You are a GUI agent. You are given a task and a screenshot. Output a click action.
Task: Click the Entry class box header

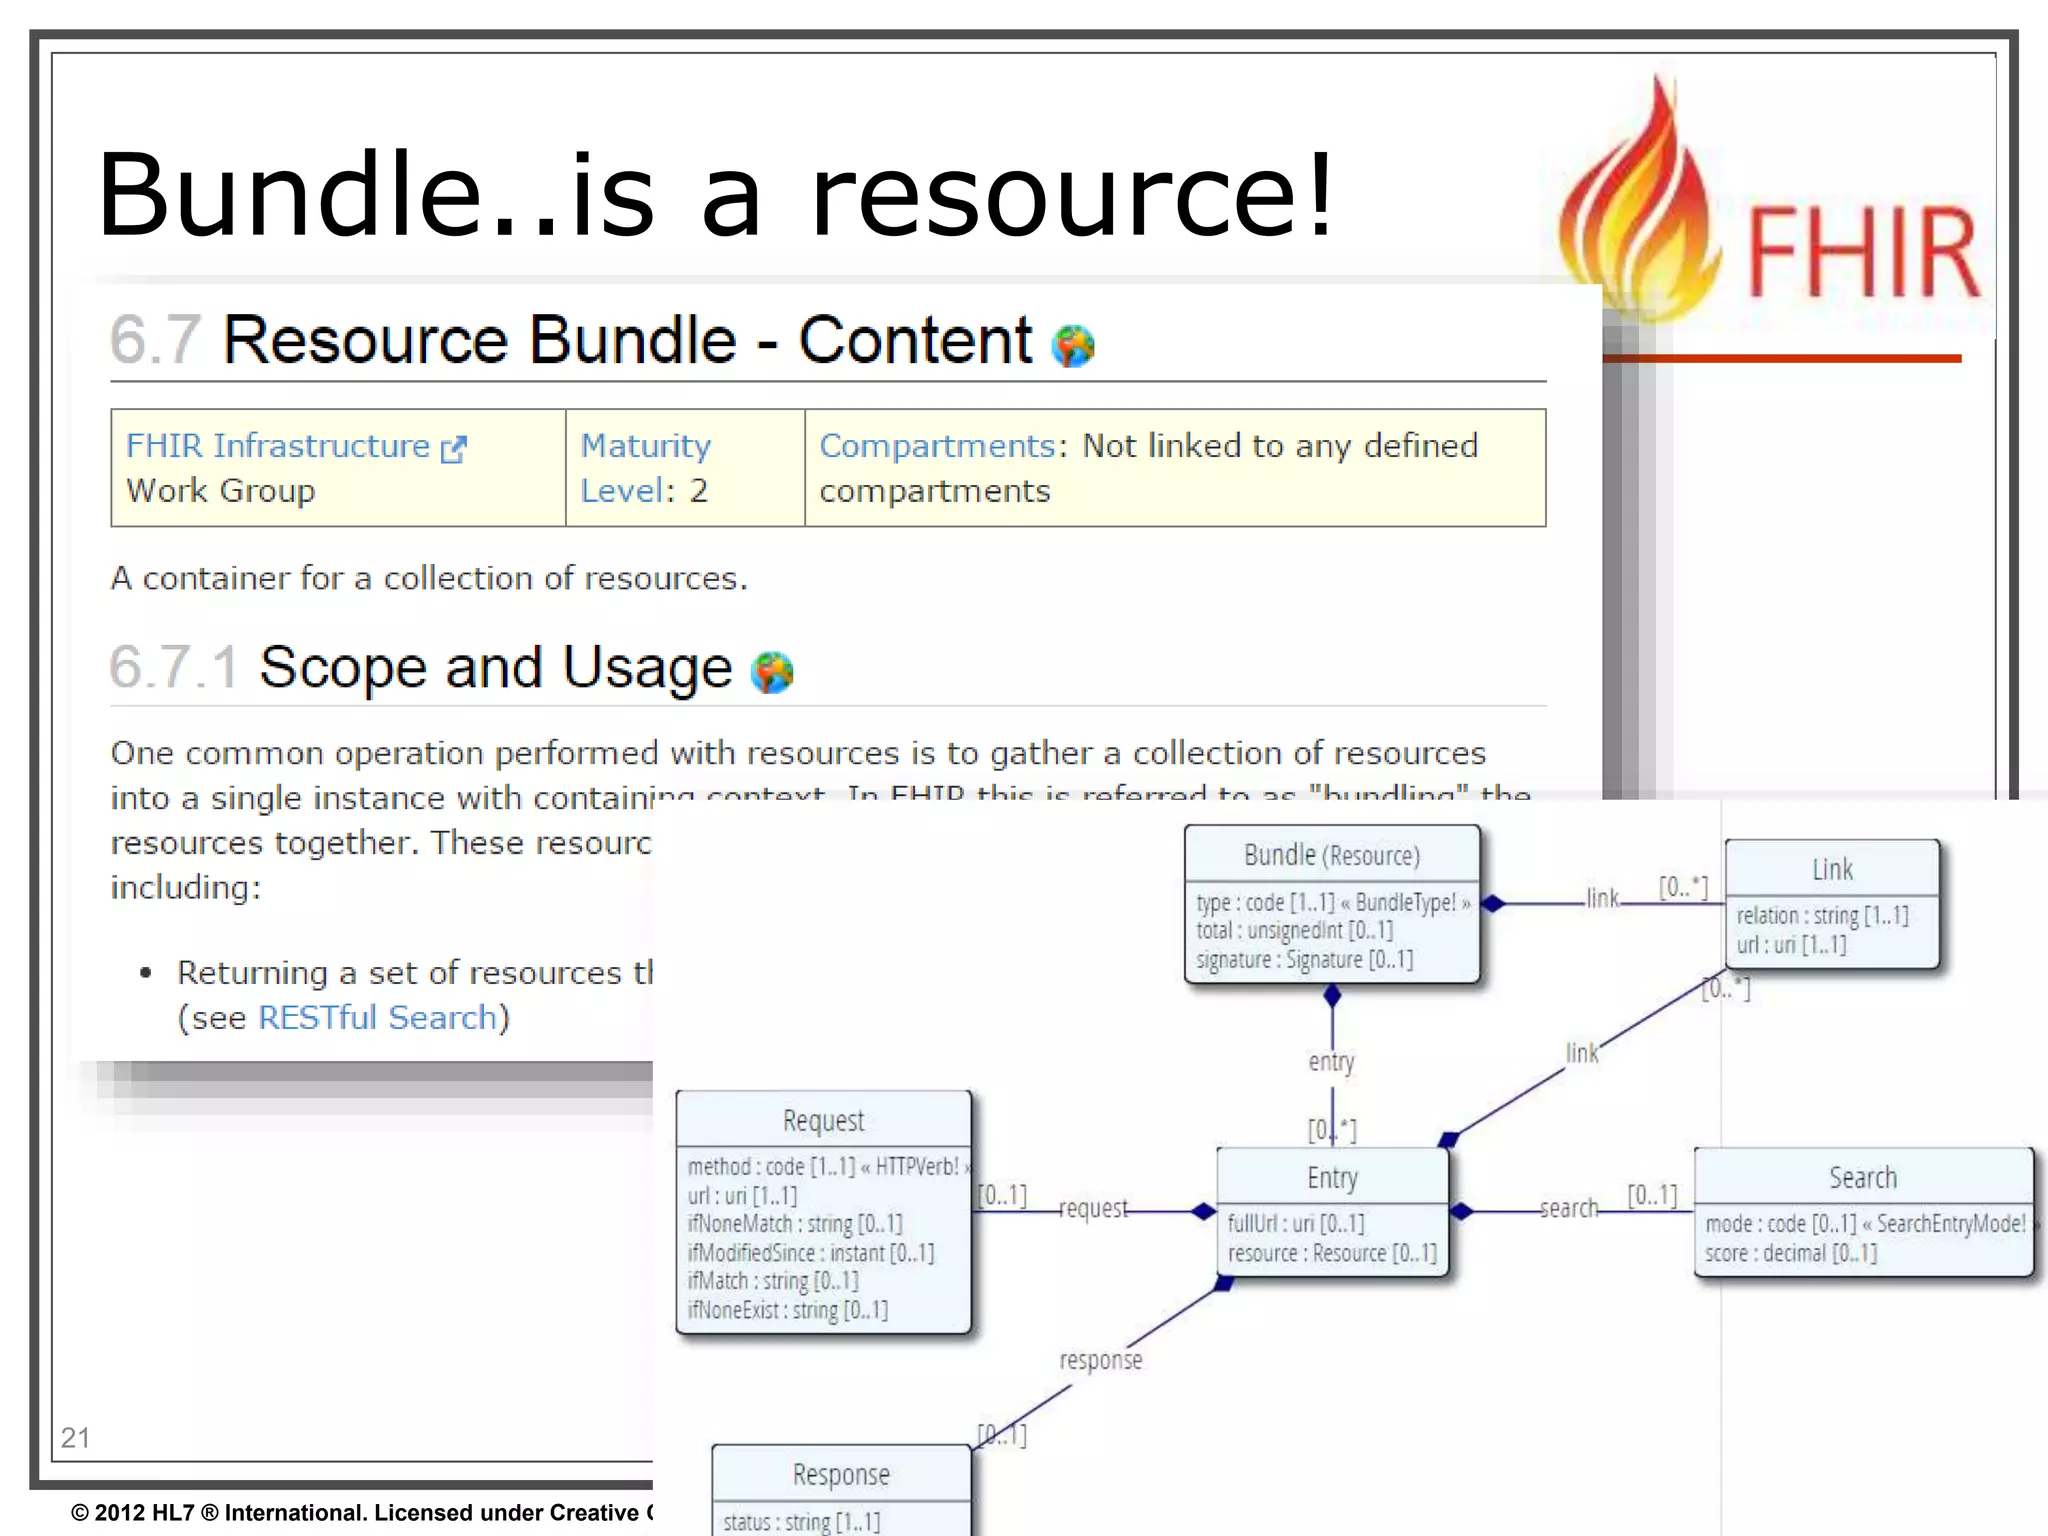click(x=1332, y=1177)
